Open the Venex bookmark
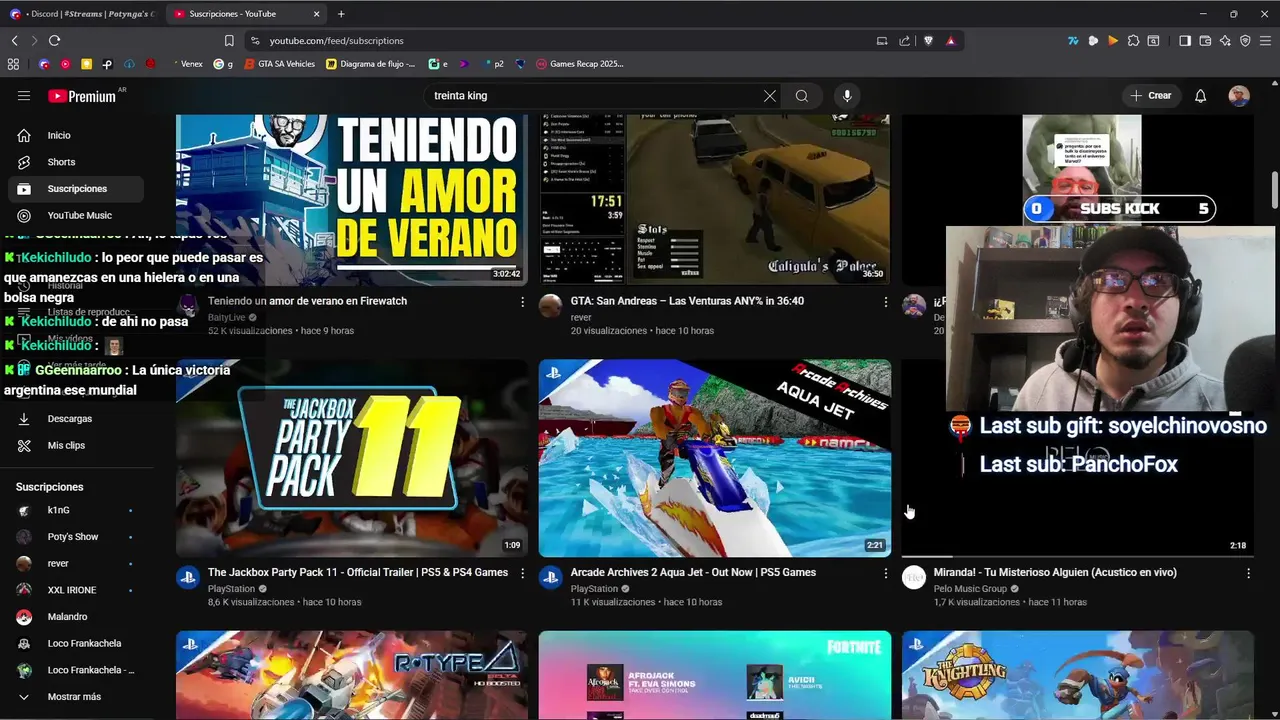Screen dimensions: 1280x720 click(x=190, y=64)
